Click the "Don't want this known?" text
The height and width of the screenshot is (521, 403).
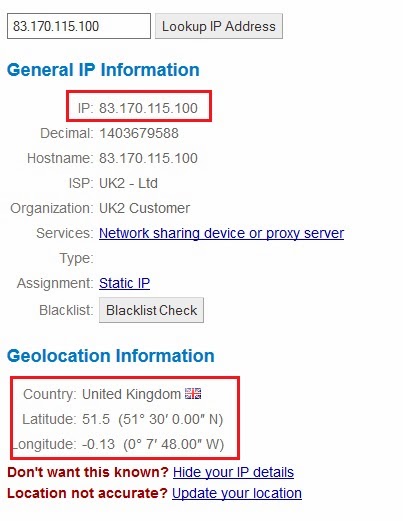pyautogui.click(x=88, y=472)
